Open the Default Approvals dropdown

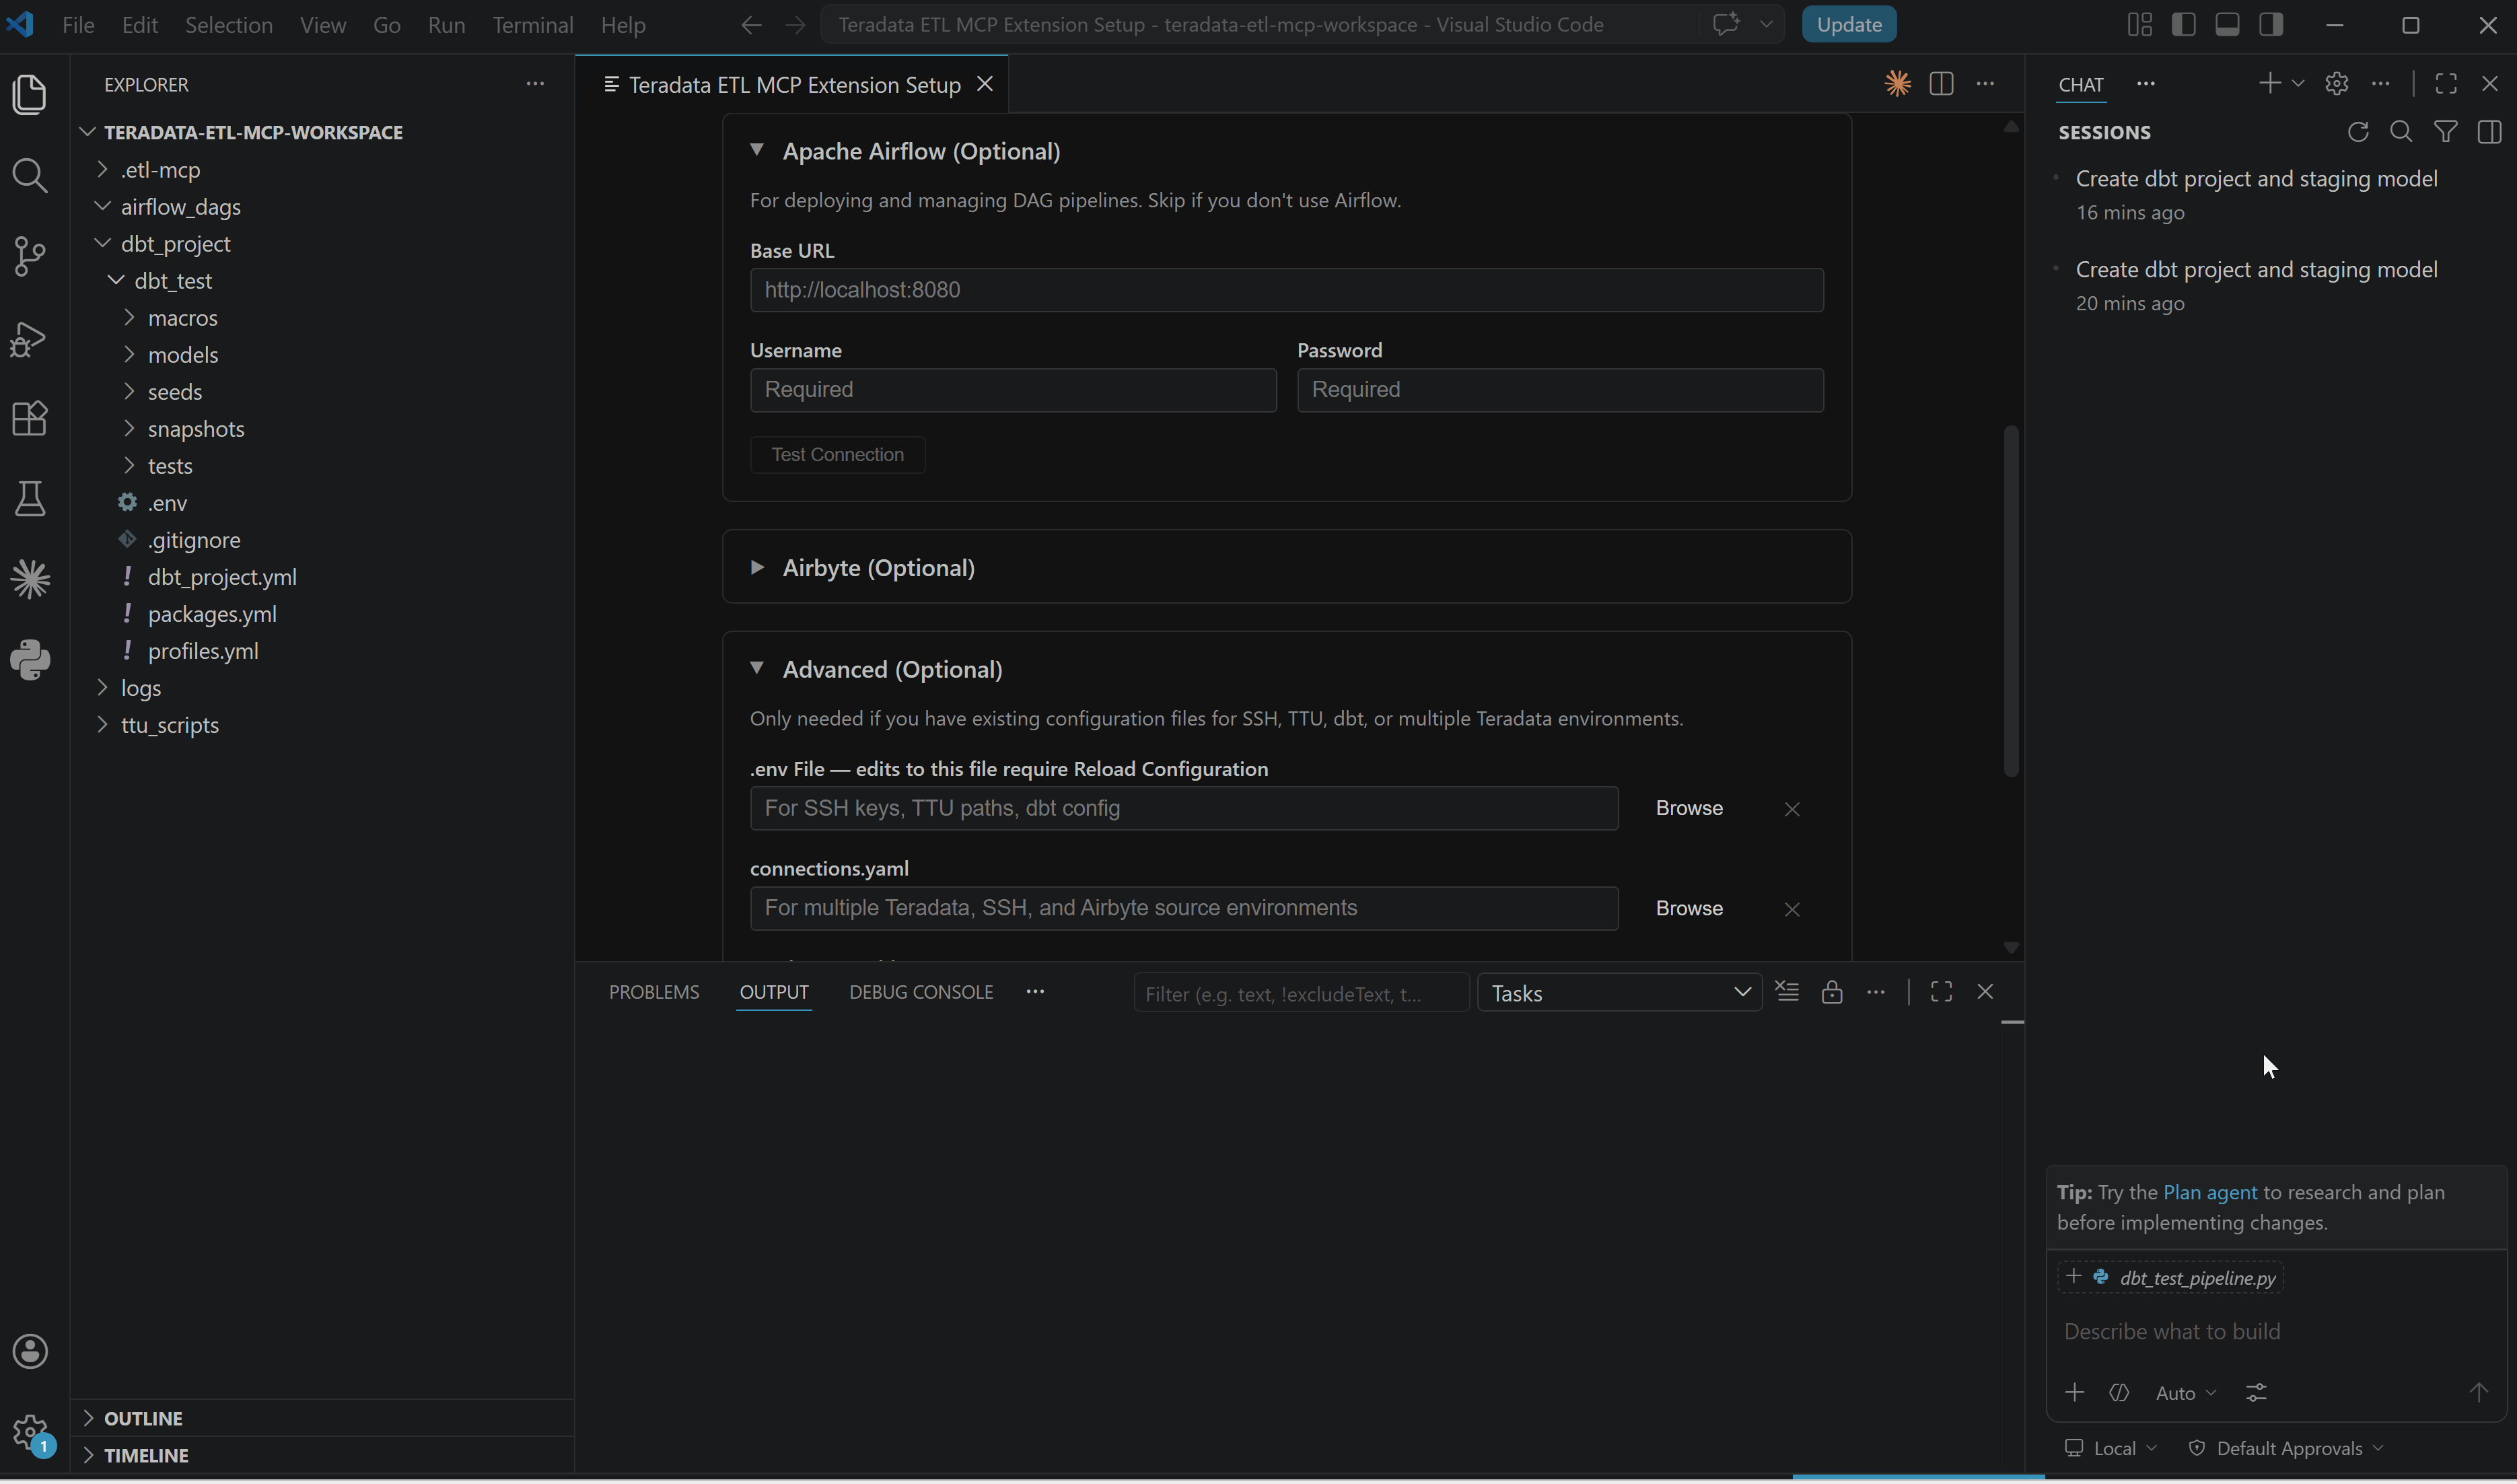(2286, 1449)
